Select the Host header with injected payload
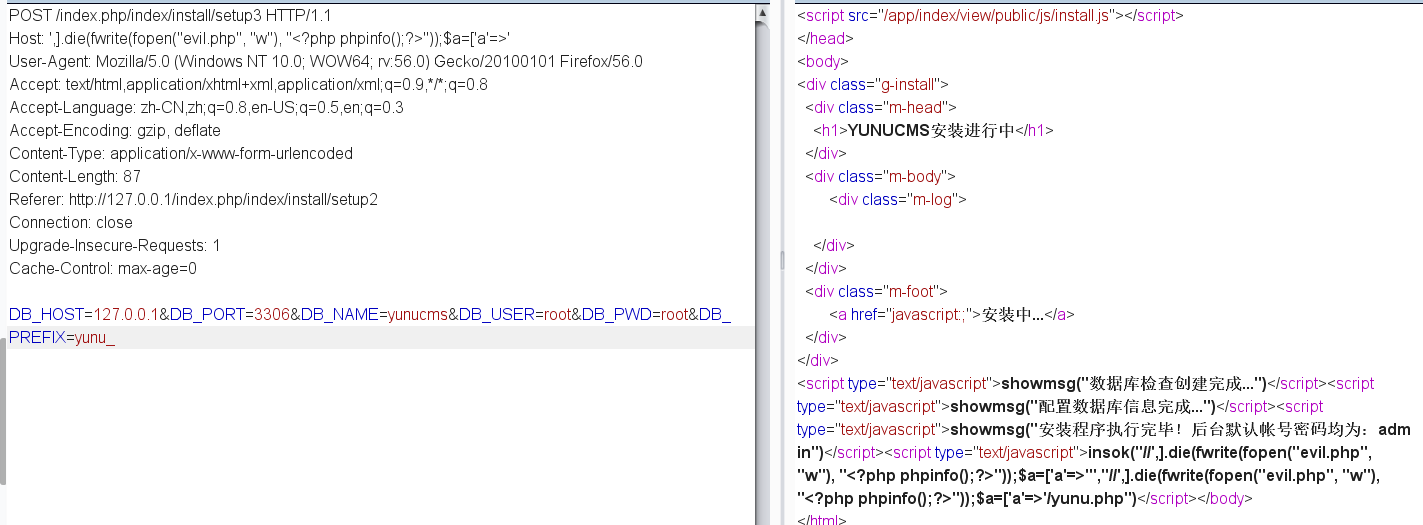1423x525 pixels. pyautogui.click(x=260, y=39)
